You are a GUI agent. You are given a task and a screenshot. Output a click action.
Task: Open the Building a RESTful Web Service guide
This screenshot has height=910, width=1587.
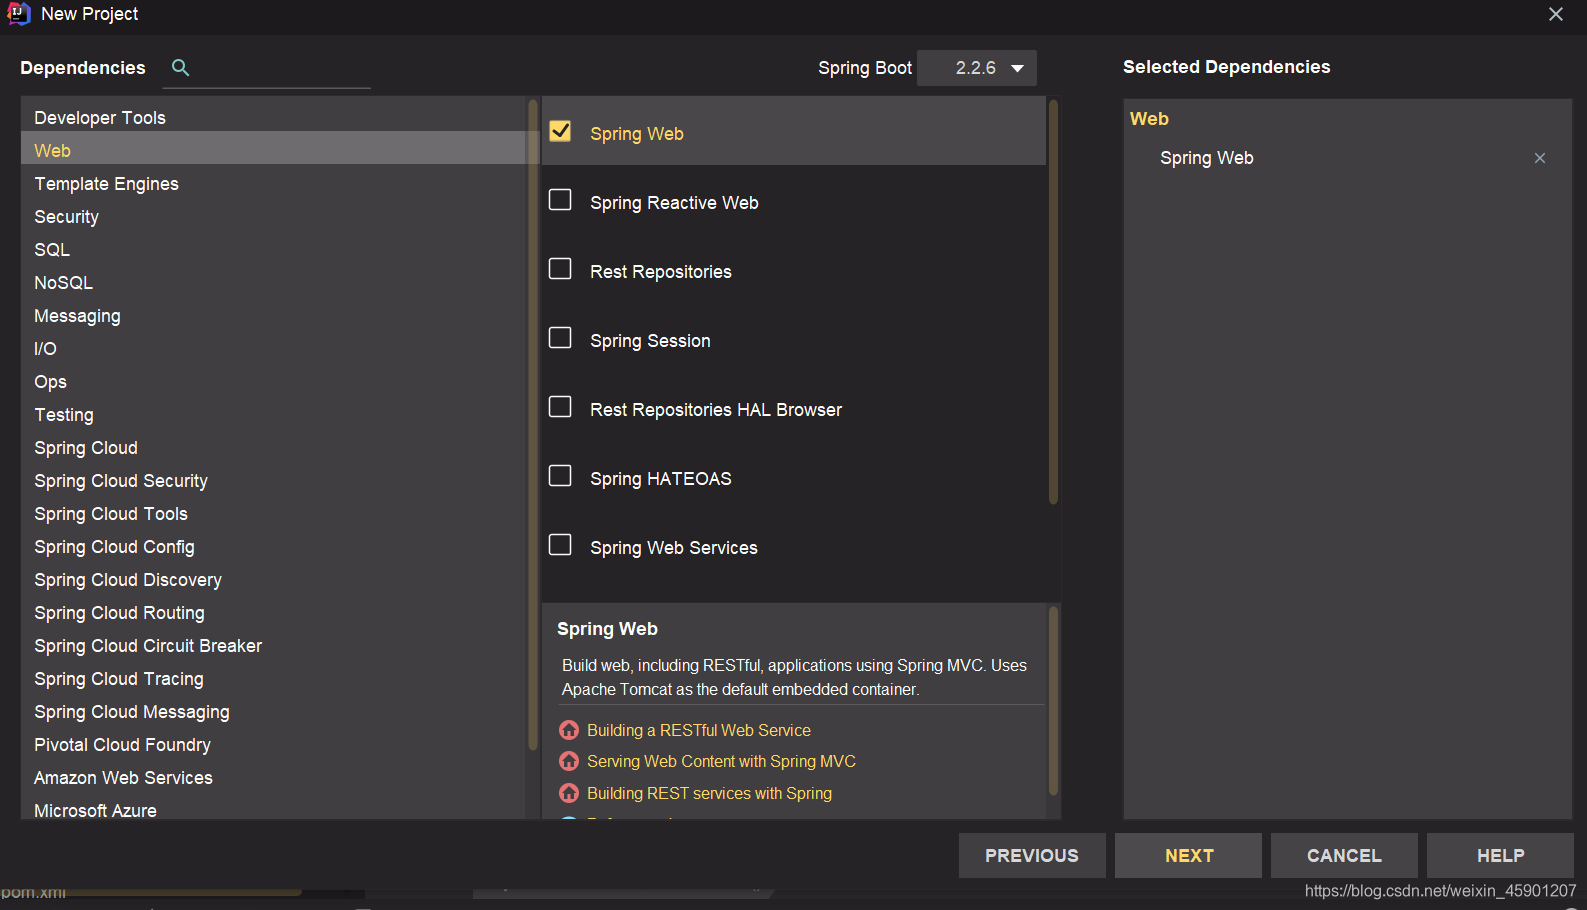coord(699,730)
